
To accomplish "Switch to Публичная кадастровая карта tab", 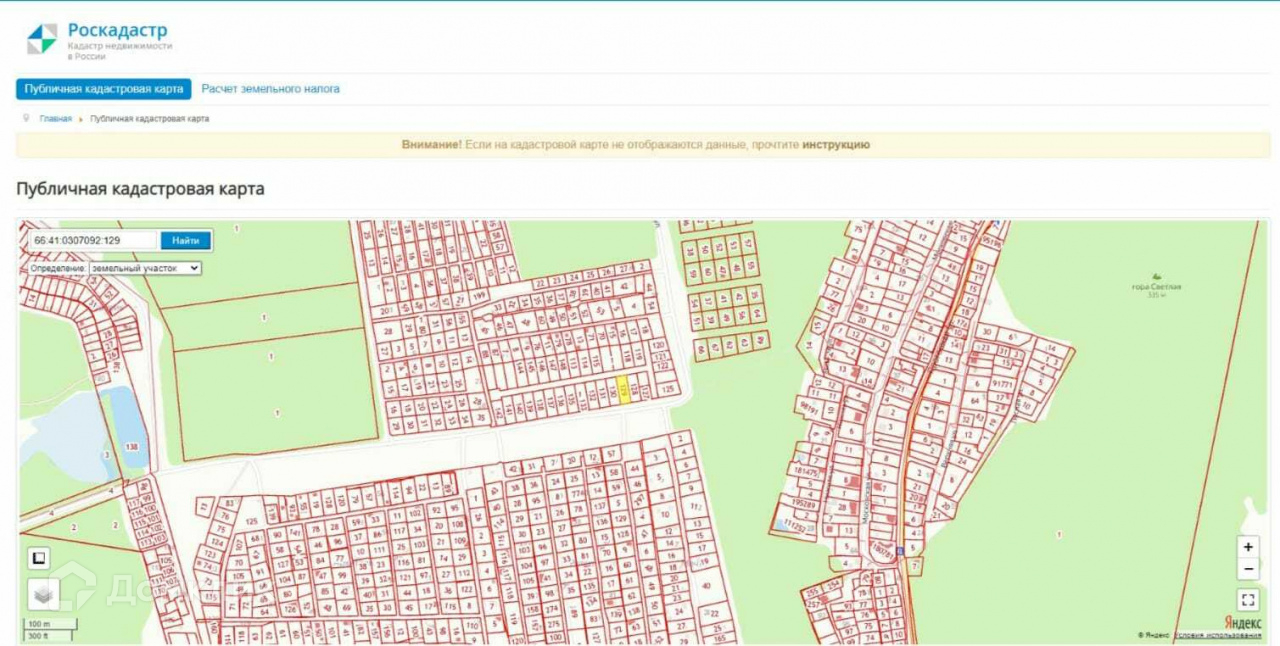I will pos(104,89).
